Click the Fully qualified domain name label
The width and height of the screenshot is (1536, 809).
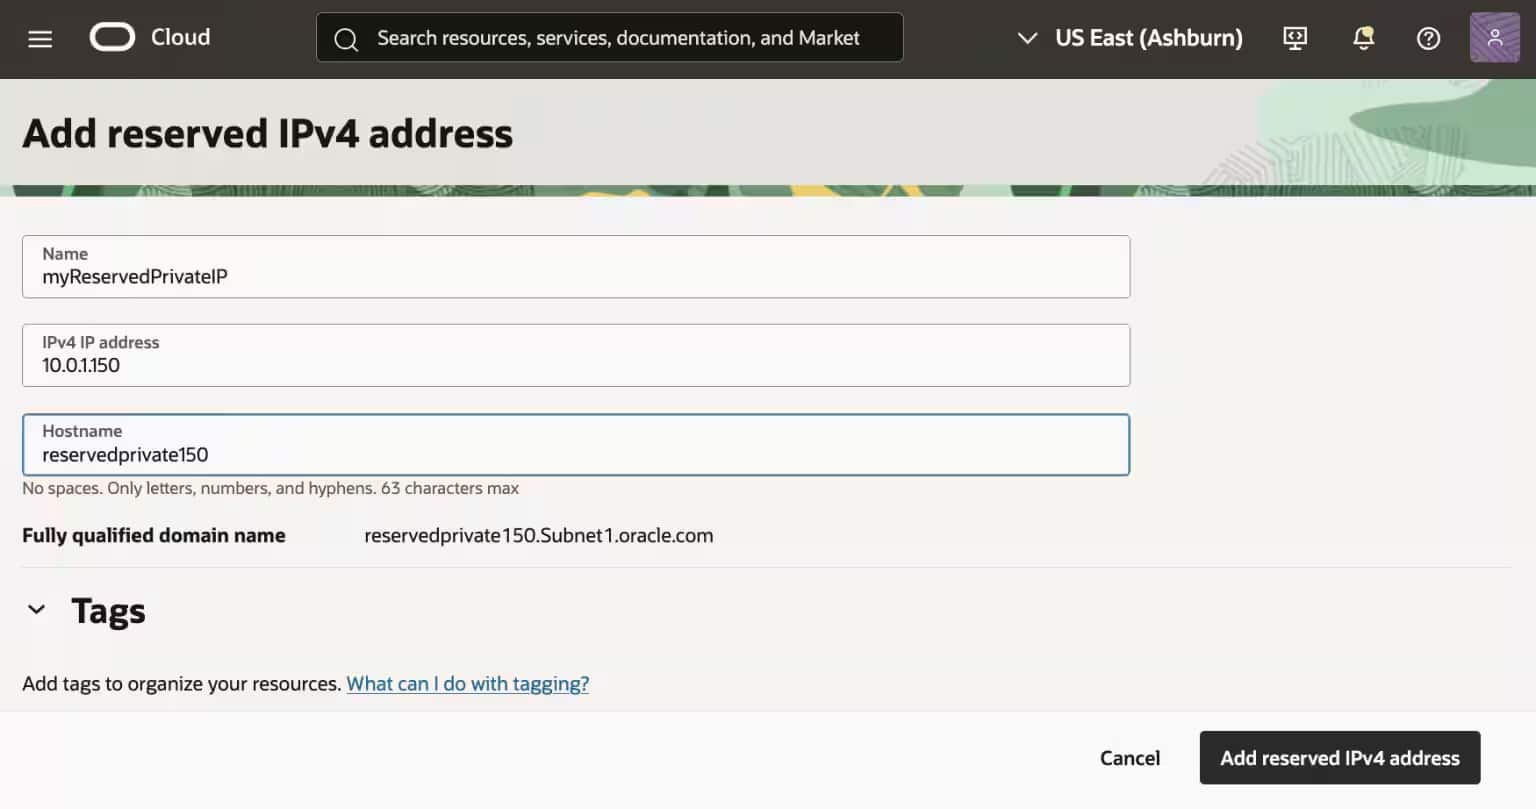pyautogui.click(x=154, y=536)
